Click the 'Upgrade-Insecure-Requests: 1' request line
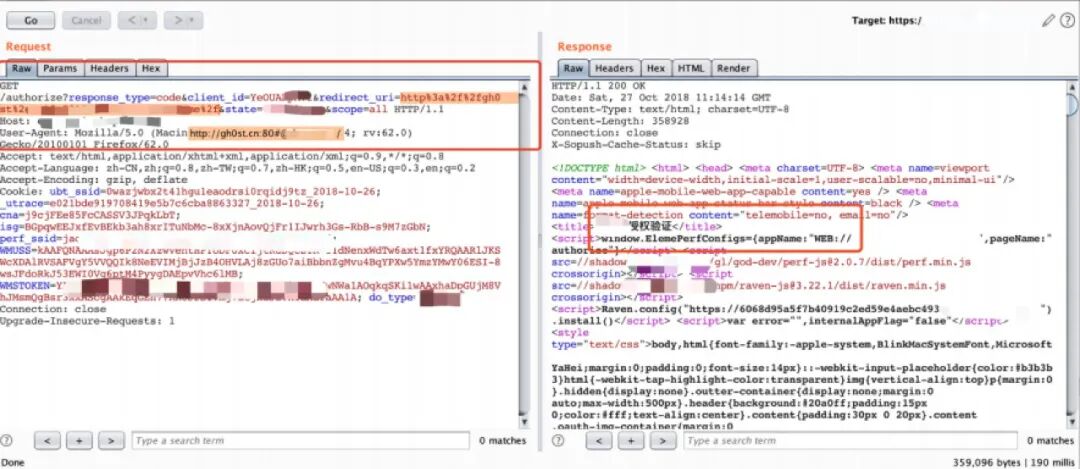The height and width of the screenshot is (469, 1080). (87, 321)
